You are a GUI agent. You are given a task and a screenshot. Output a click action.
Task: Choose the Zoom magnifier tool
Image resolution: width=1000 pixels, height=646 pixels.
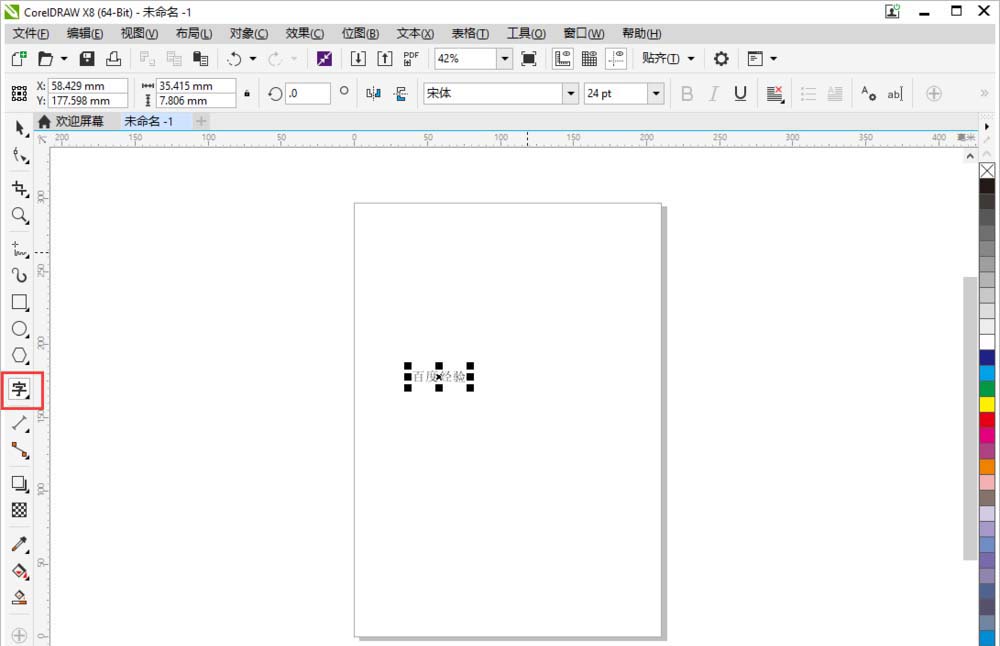point(19,215)
